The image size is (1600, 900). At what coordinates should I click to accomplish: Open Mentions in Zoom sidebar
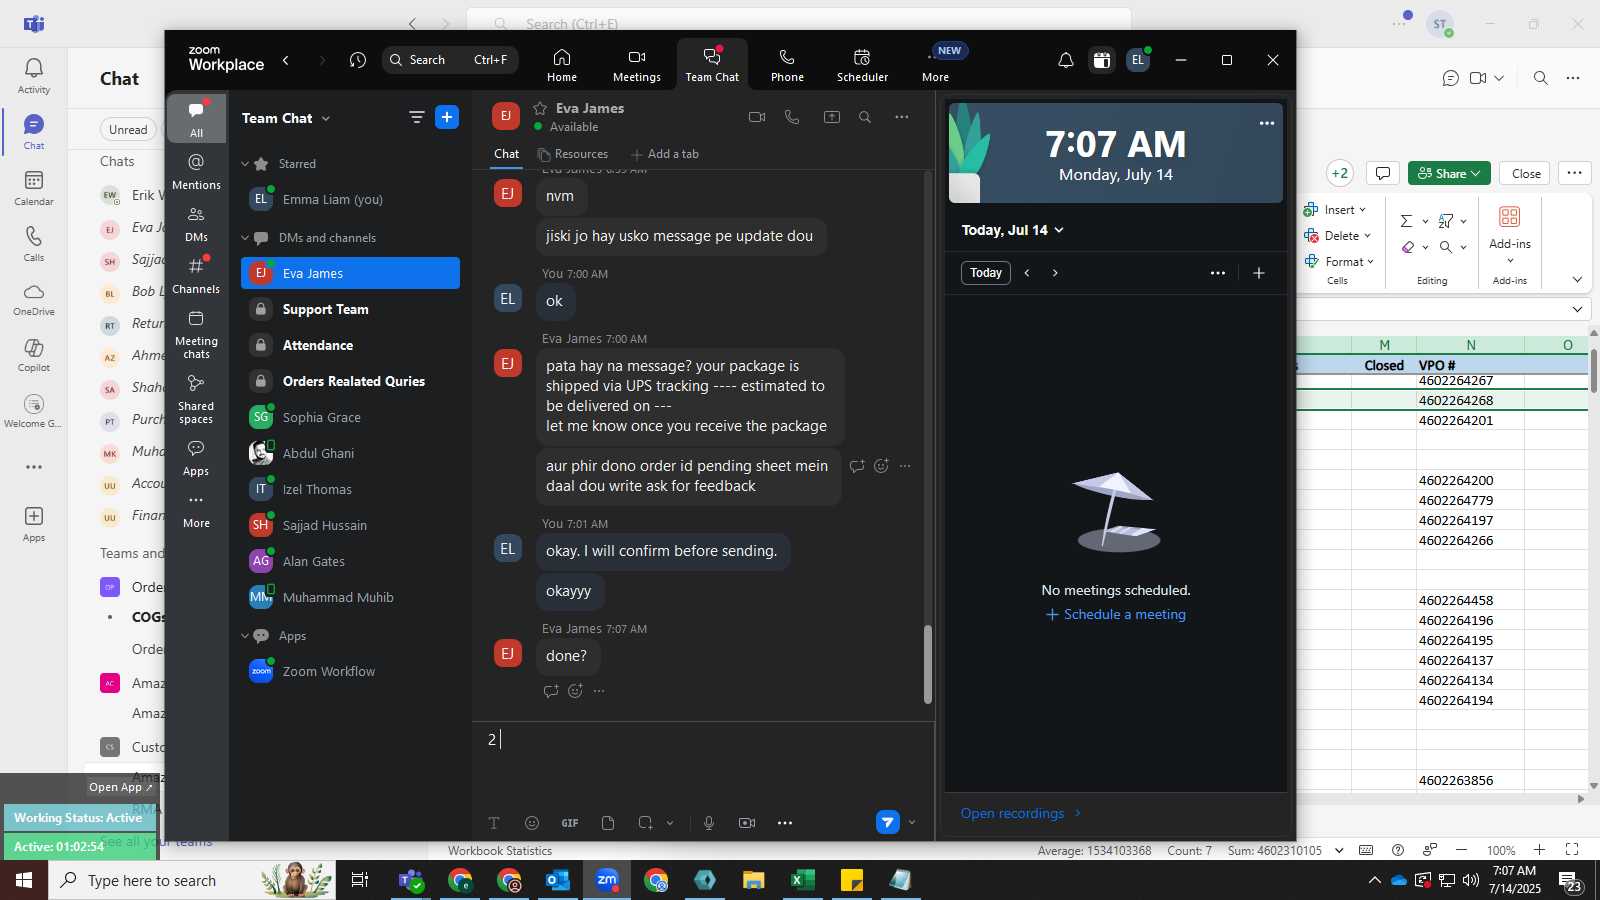coord(196,172)
